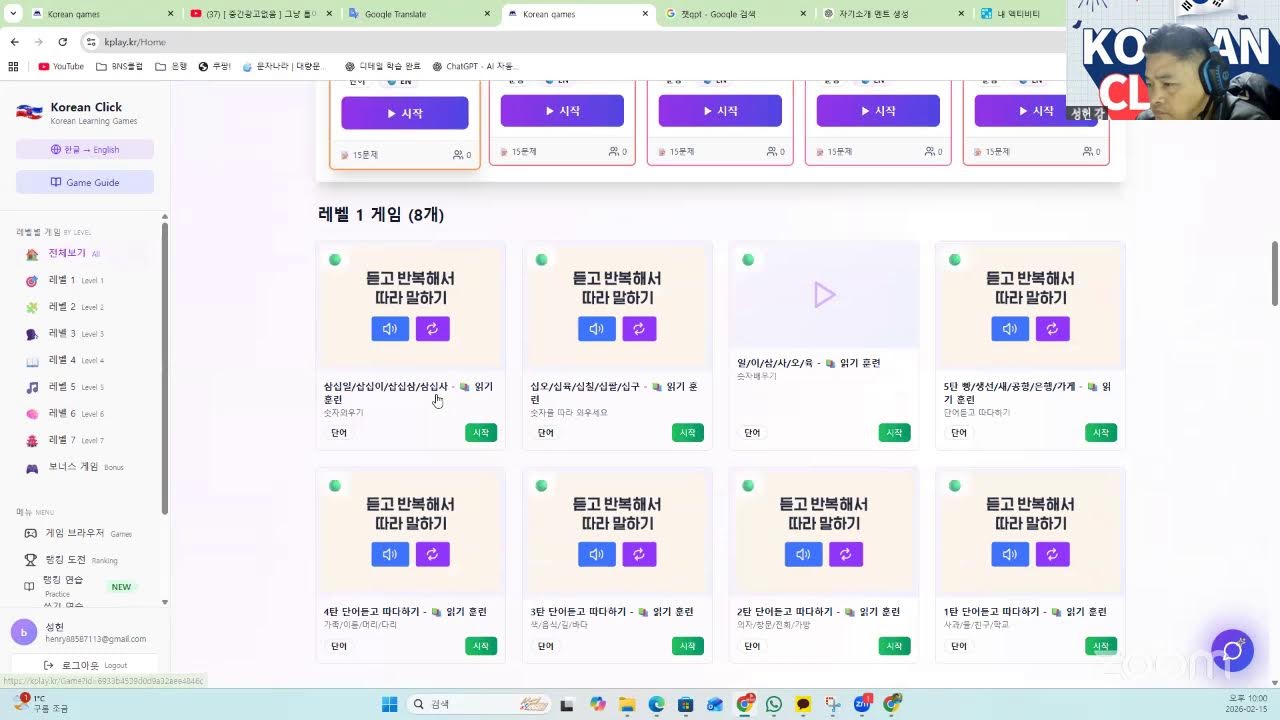Click repeat icon on 삼십일/삼십이 card
Viewport: 1280px width, 720px height.
pyautogui.click(x=432, y=329)
